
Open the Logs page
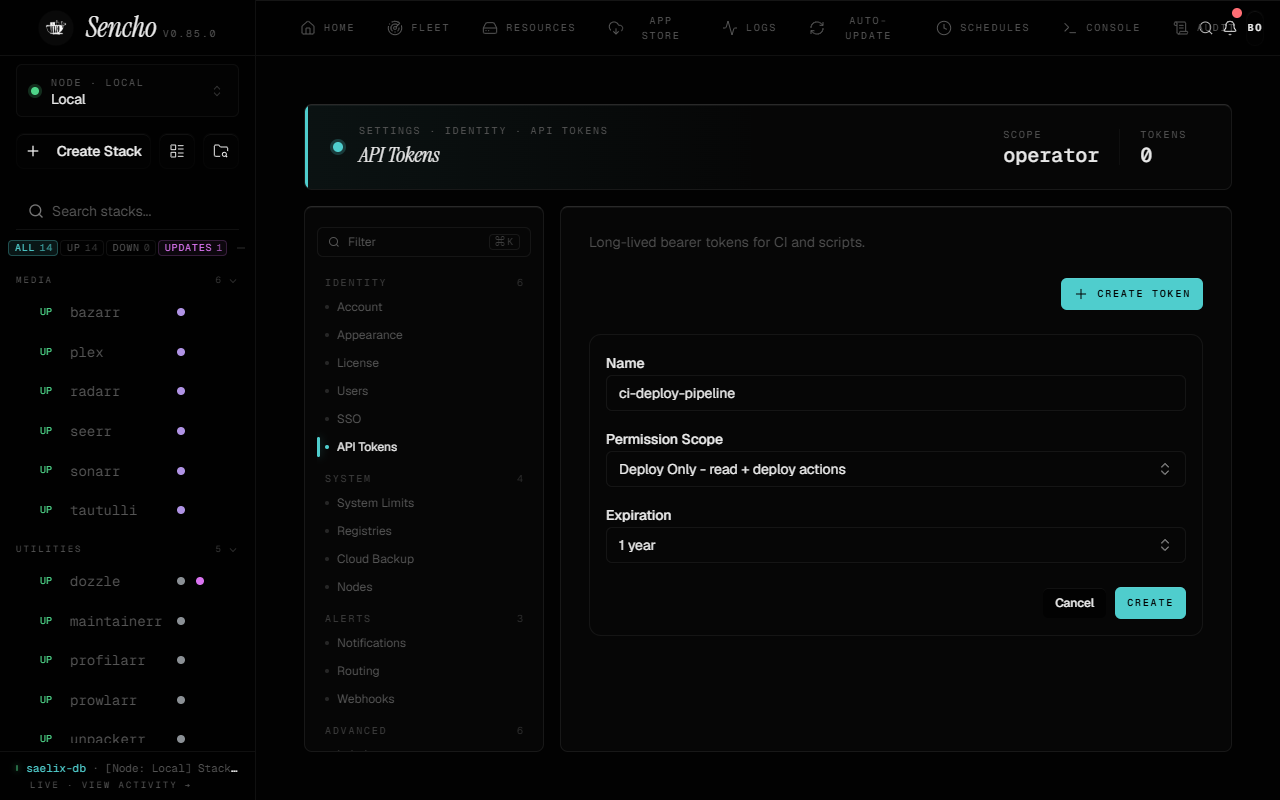(x=749, y=28)
